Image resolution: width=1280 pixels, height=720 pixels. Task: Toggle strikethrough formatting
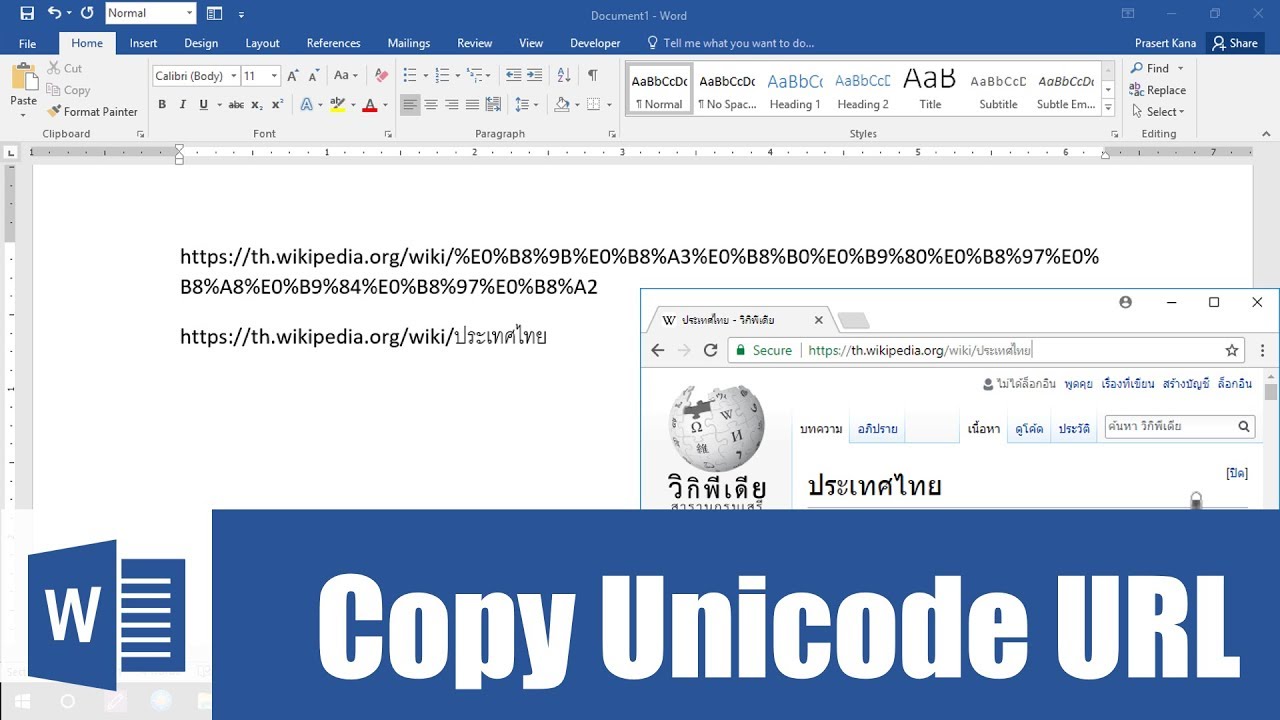(x=236, y=104)
